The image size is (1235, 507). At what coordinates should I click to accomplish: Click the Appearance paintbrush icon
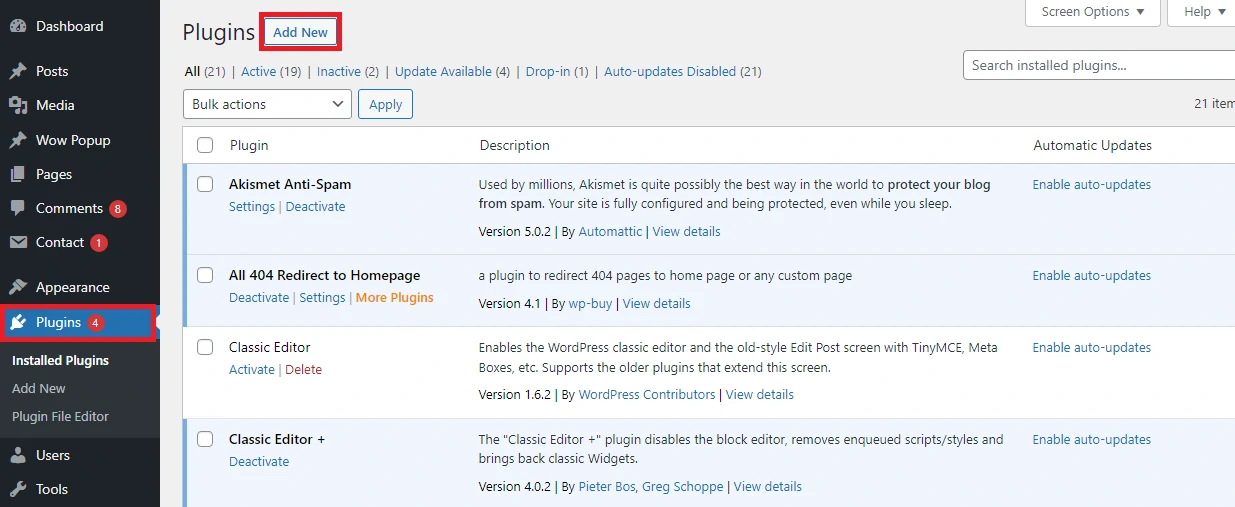pos(18,287)
